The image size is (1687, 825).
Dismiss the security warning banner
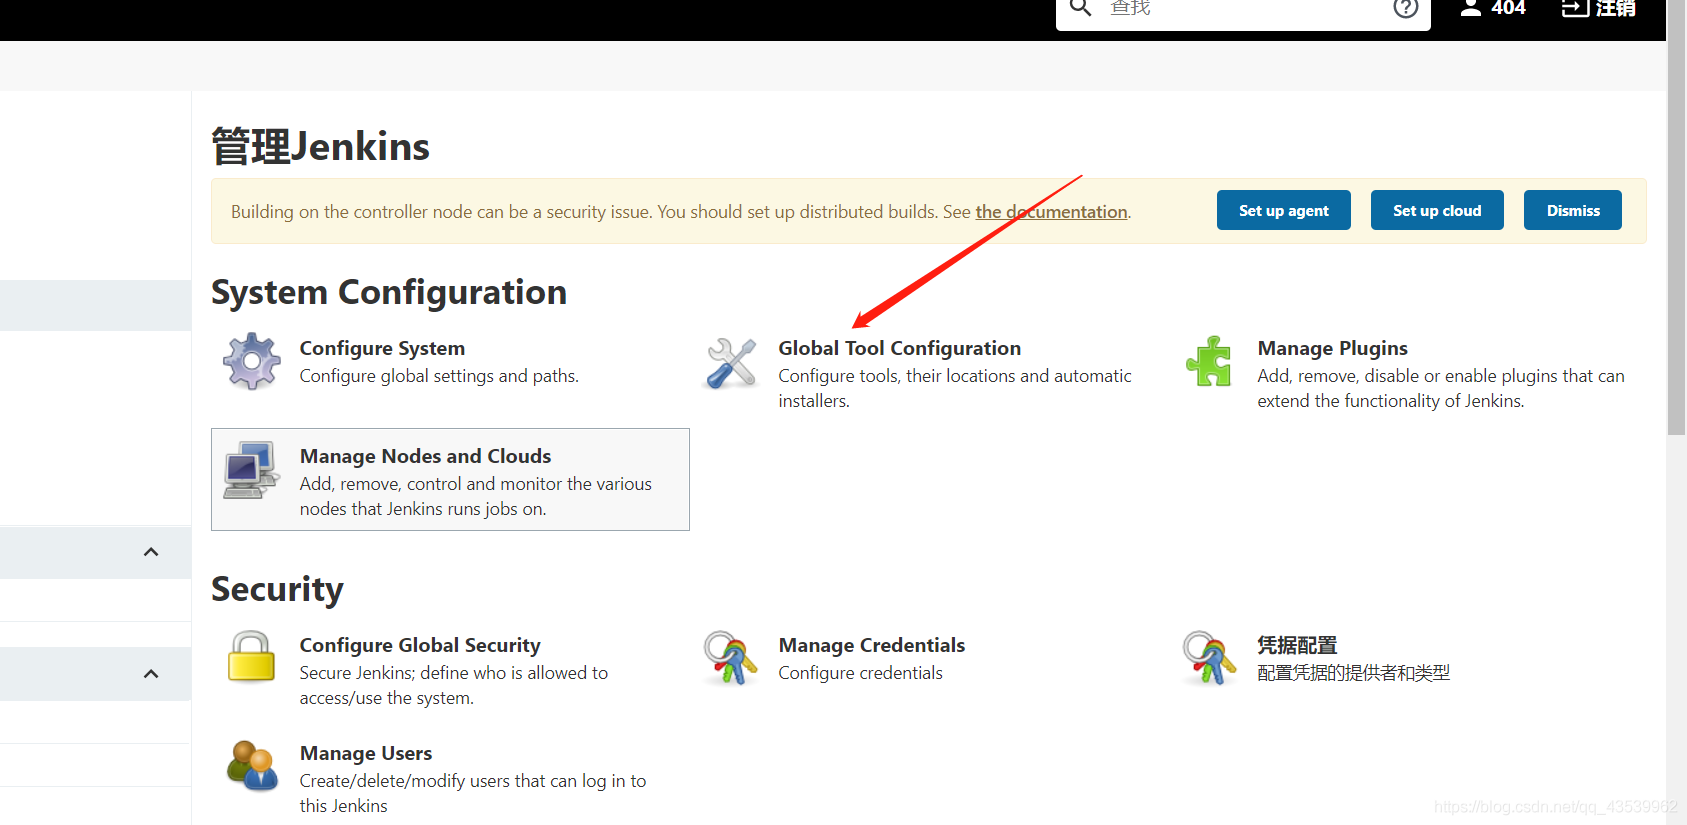tap(1572, 210)
